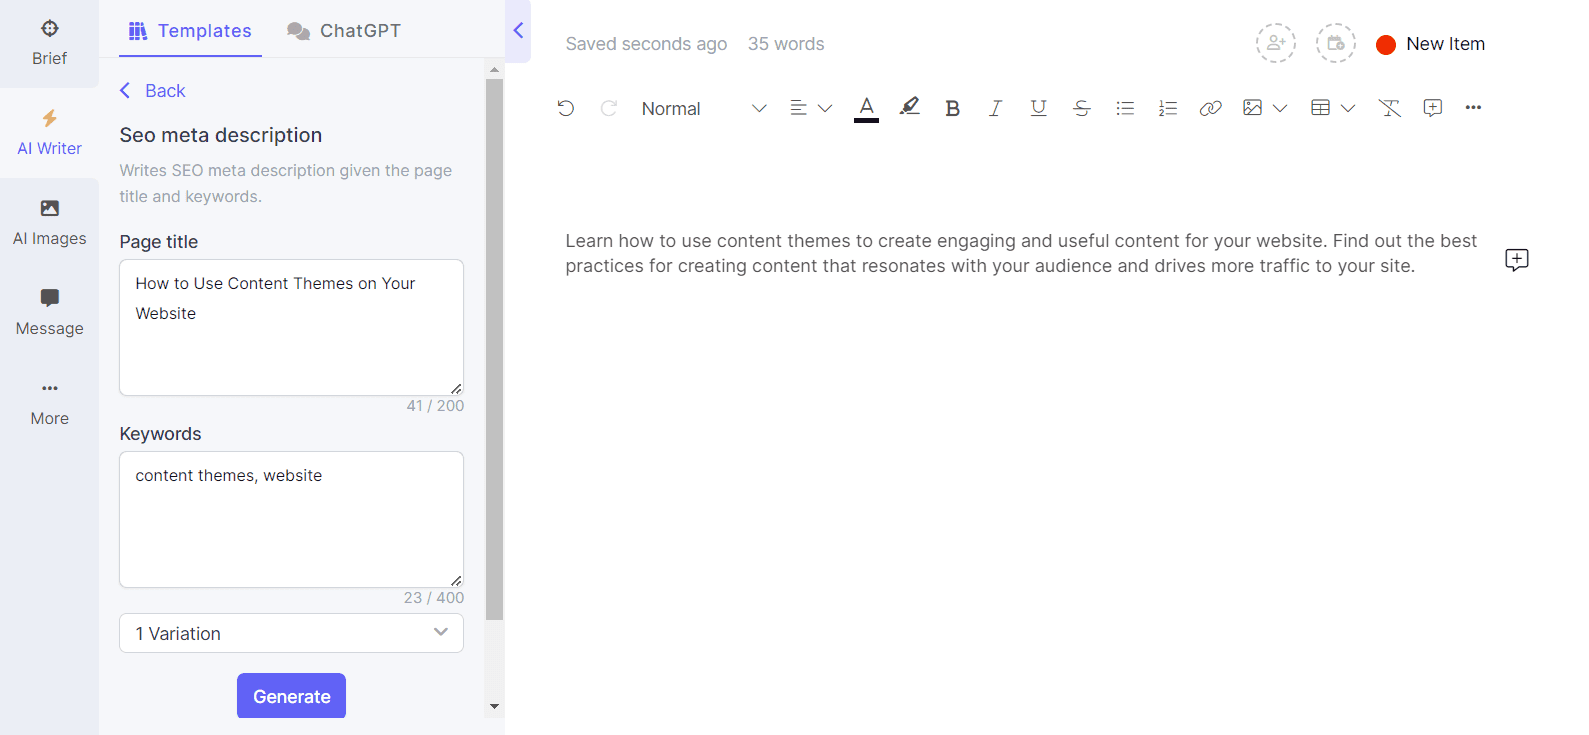
Task: Click the Seo meta description heading
Action: point(221,135)
